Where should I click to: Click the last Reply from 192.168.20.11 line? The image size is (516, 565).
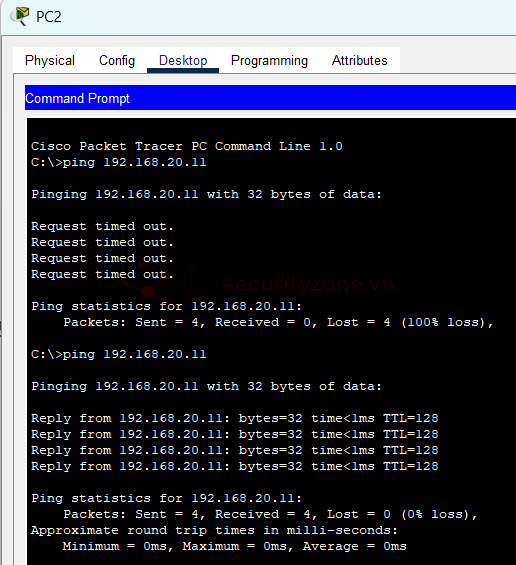(x=235, y=466)
